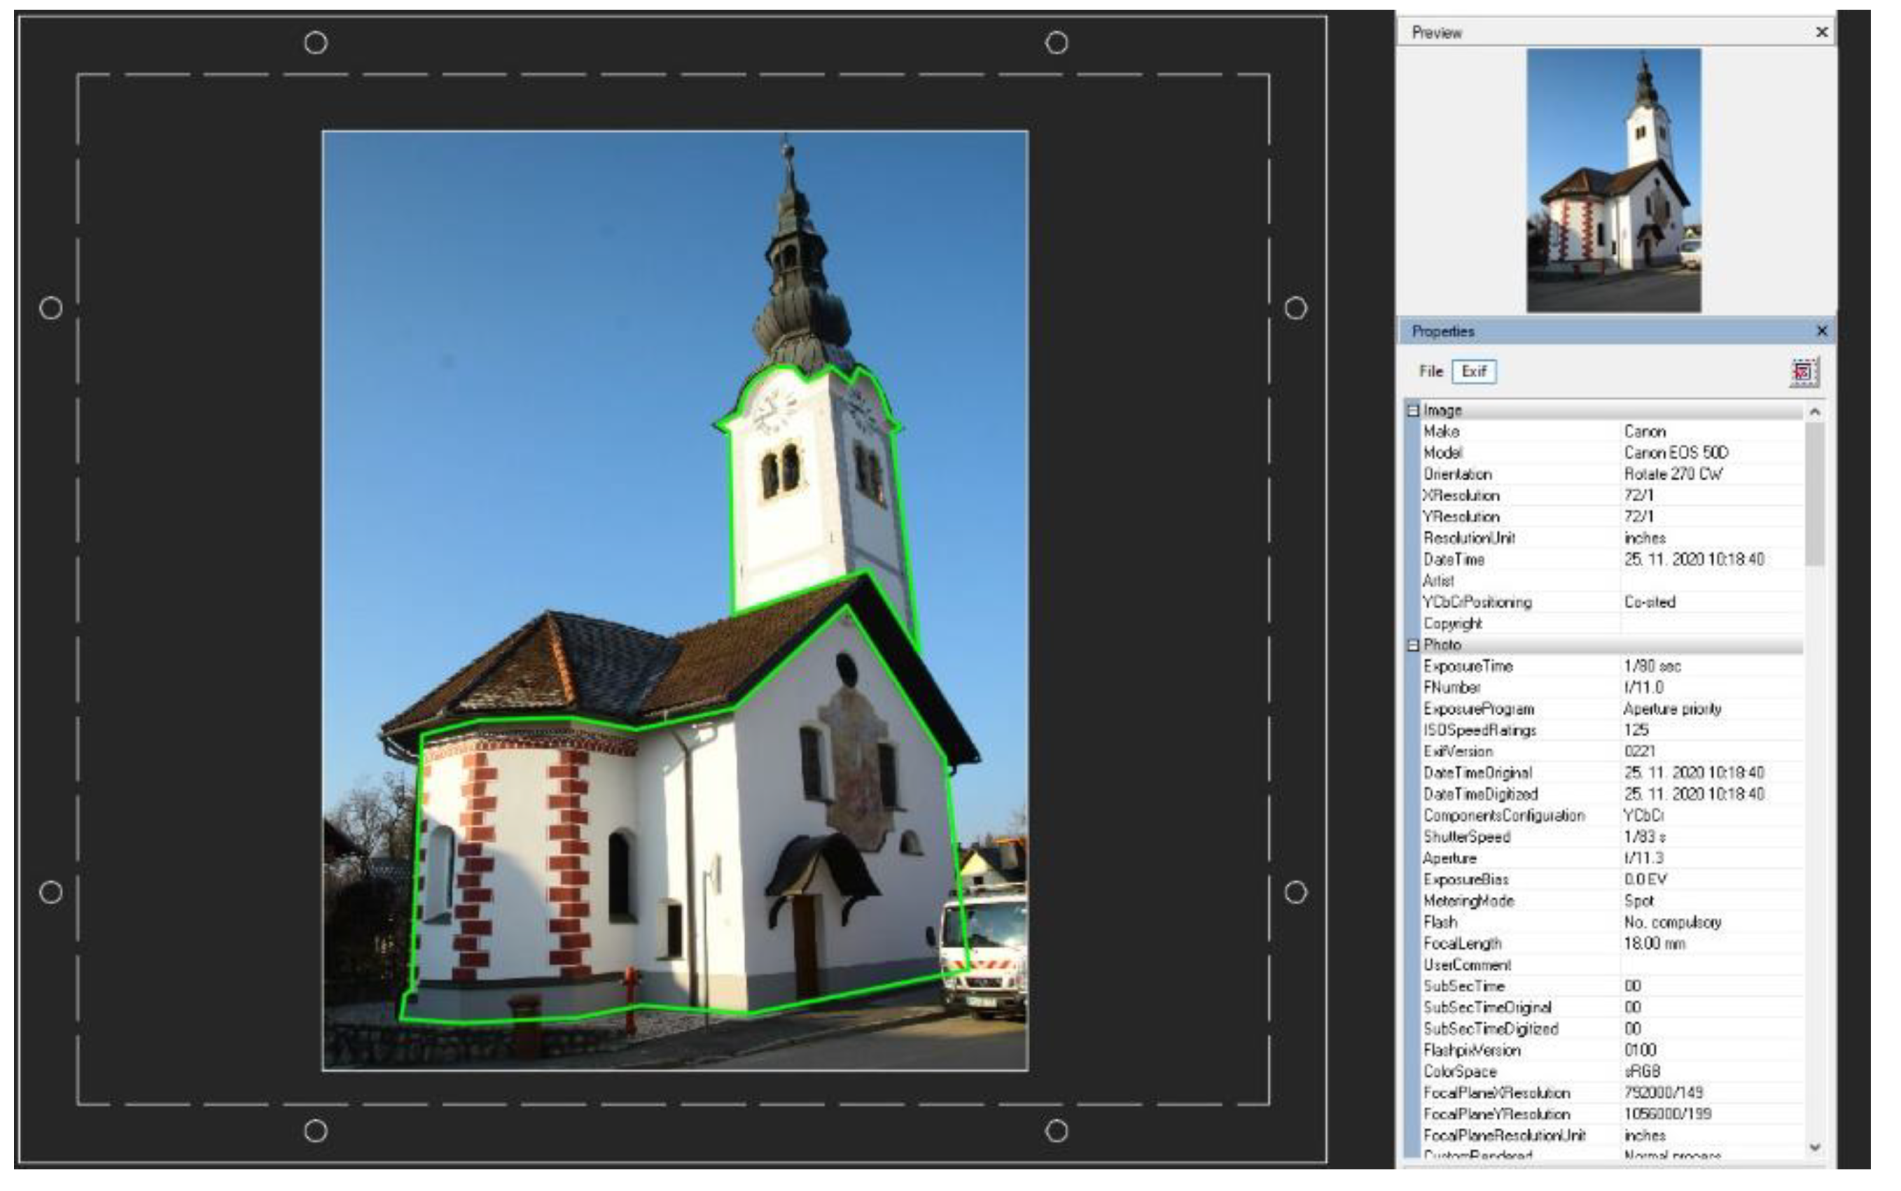Click the church thumbnail in Preview panel
Image resolution: width=1901 pixels, height=1191 pixels.
coord(1612,181)
